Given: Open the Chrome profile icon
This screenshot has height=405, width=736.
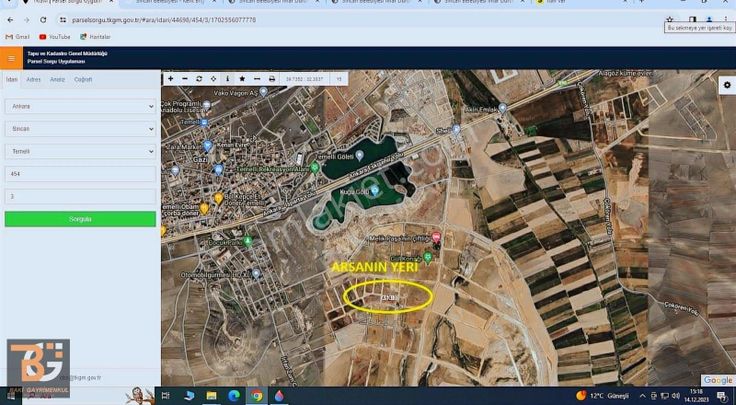Looking at the screenshot, I should [709, 20].
